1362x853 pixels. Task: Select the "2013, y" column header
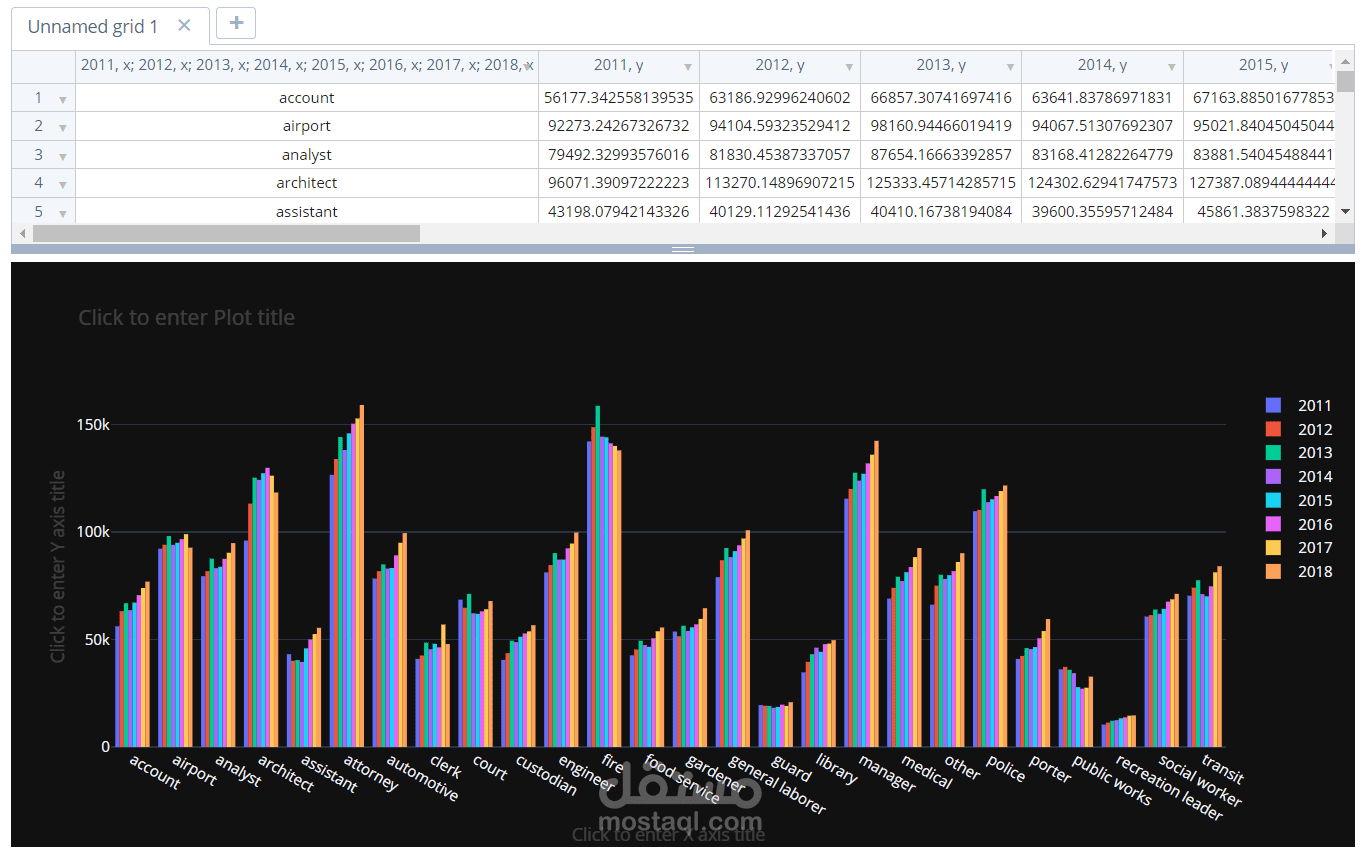click(x=941, y=65)
